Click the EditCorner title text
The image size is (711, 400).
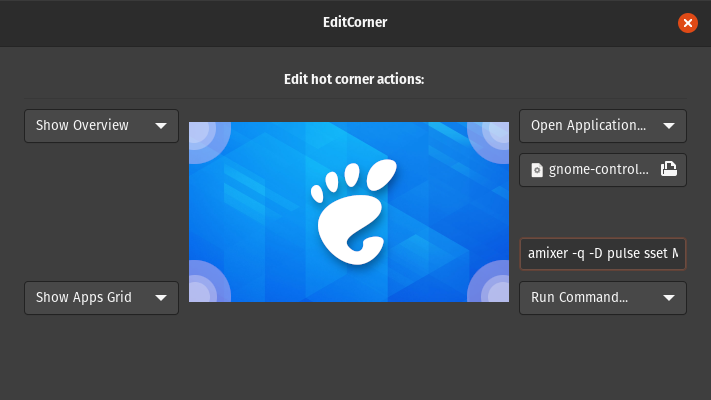(x=355, y=22)
